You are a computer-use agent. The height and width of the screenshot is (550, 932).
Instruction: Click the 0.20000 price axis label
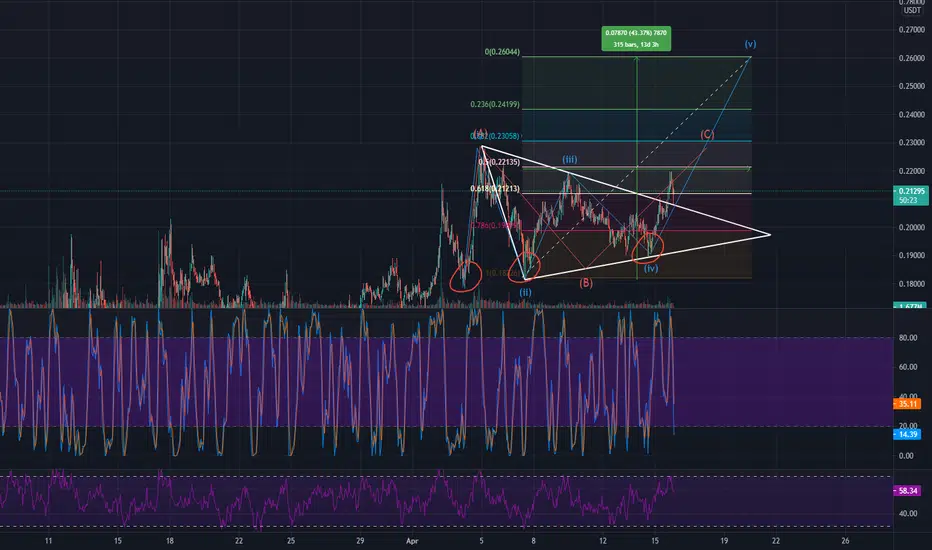point(912,228)
